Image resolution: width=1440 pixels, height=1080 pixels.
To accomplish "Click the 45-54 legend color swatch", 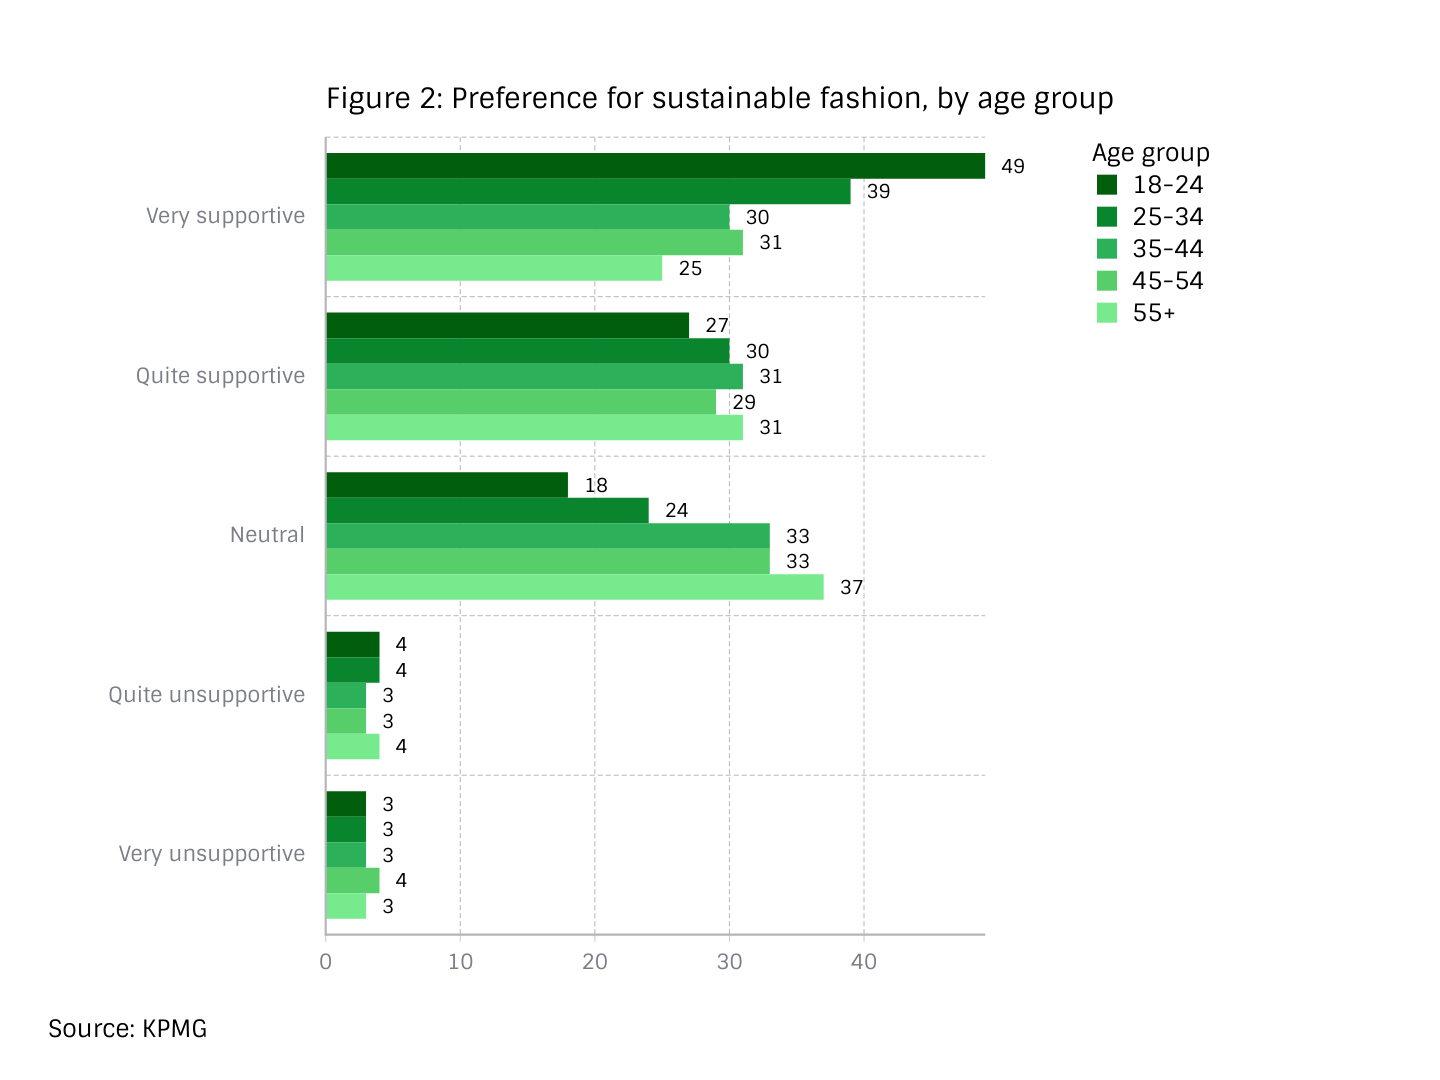I will 1106,281.
